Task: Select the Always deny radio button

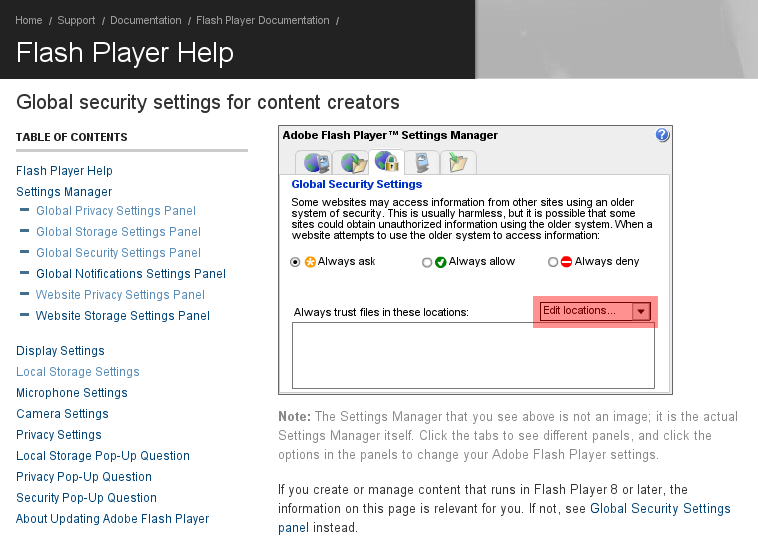Action: [x=553, y=262]
